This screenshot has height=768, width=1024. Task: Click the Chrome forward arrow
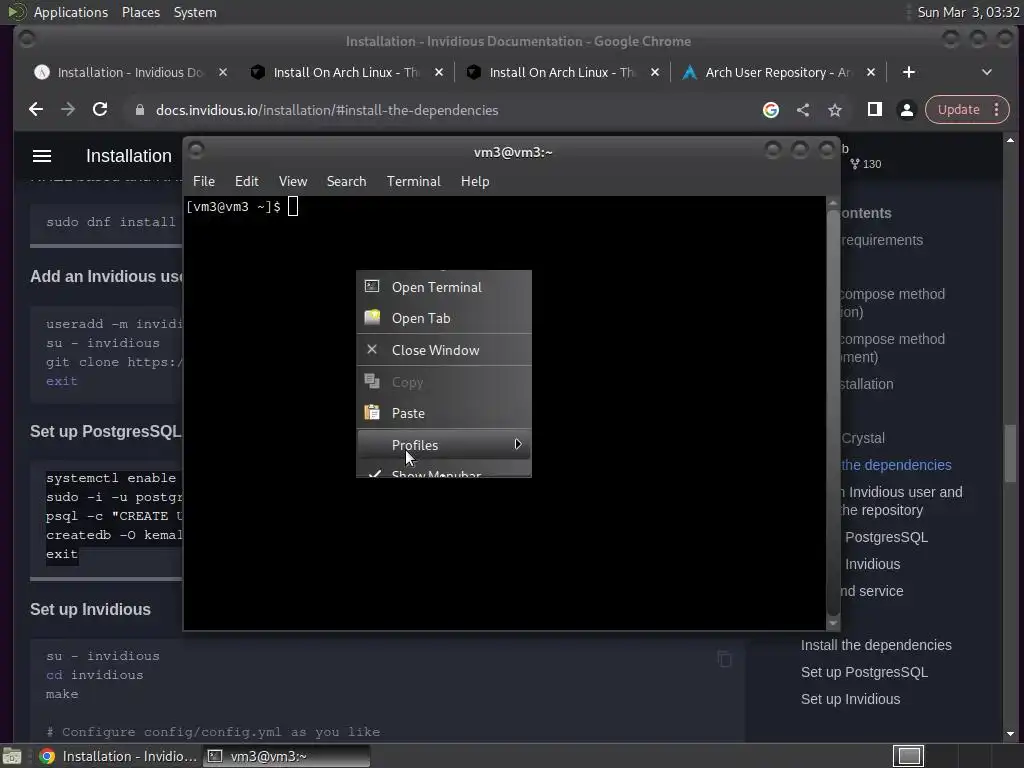click(68, 110)
